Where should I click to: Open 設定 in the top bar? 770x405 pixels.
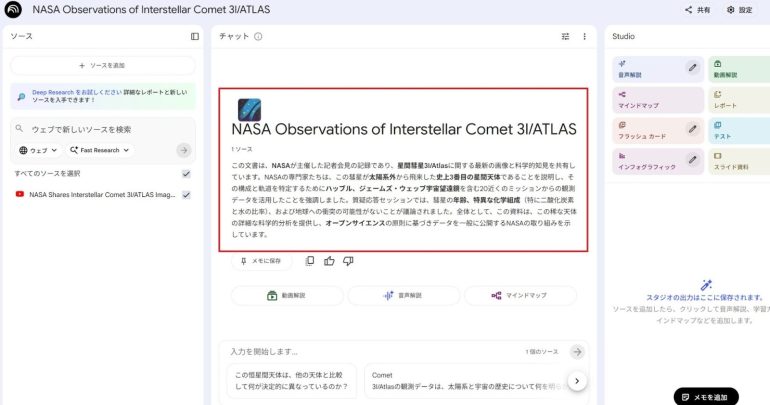739,10
